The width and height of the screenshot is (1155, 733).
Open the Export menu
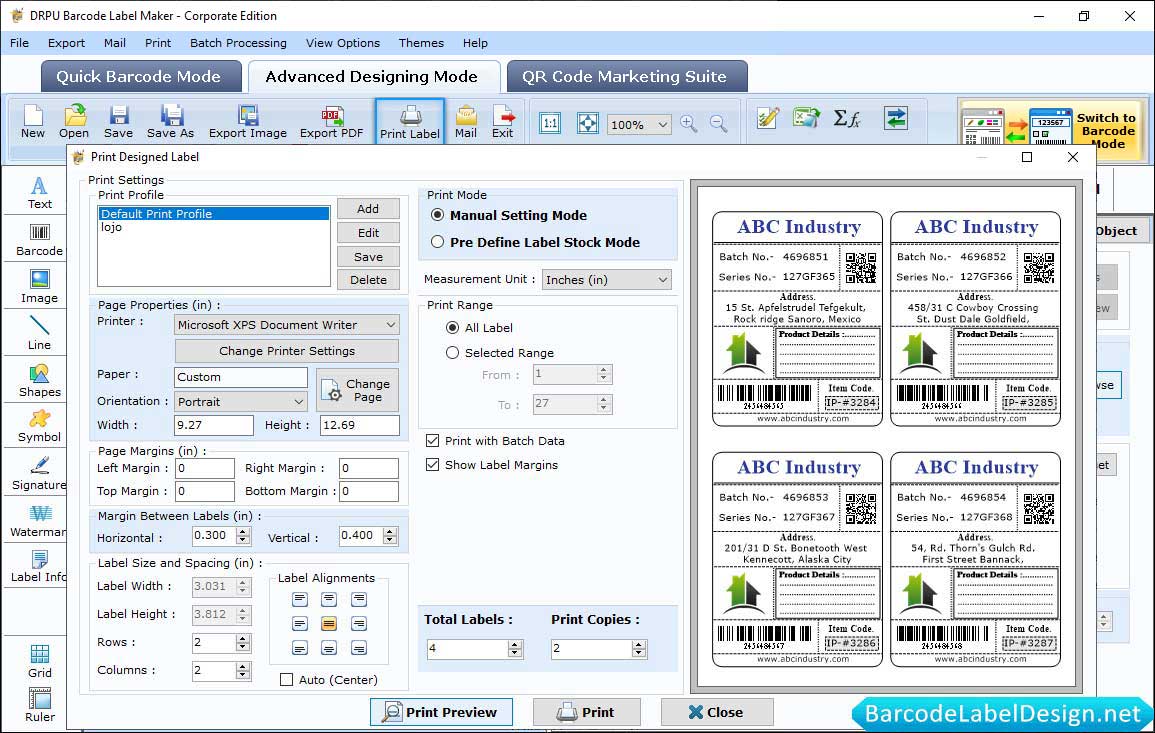(x=66, y=43)
